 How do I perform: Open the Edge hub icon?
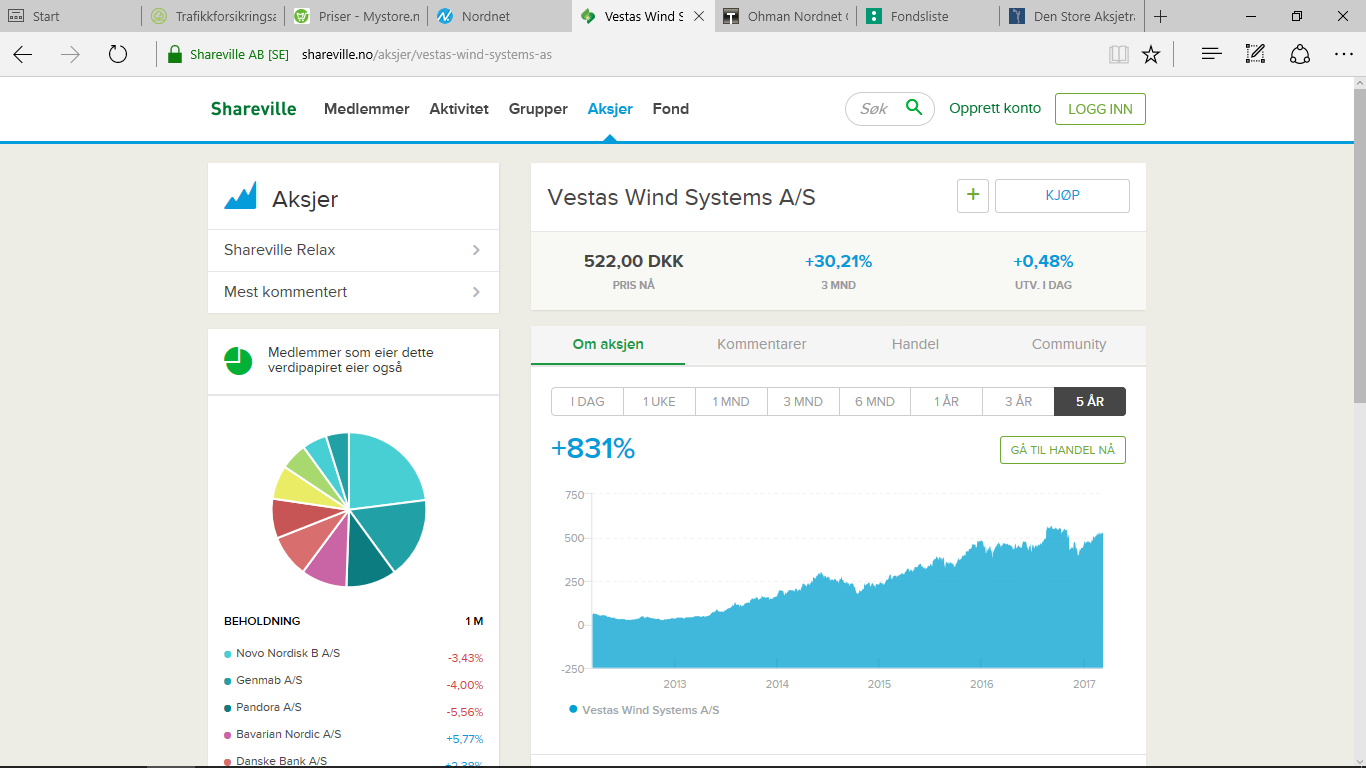click(1212, 54)
